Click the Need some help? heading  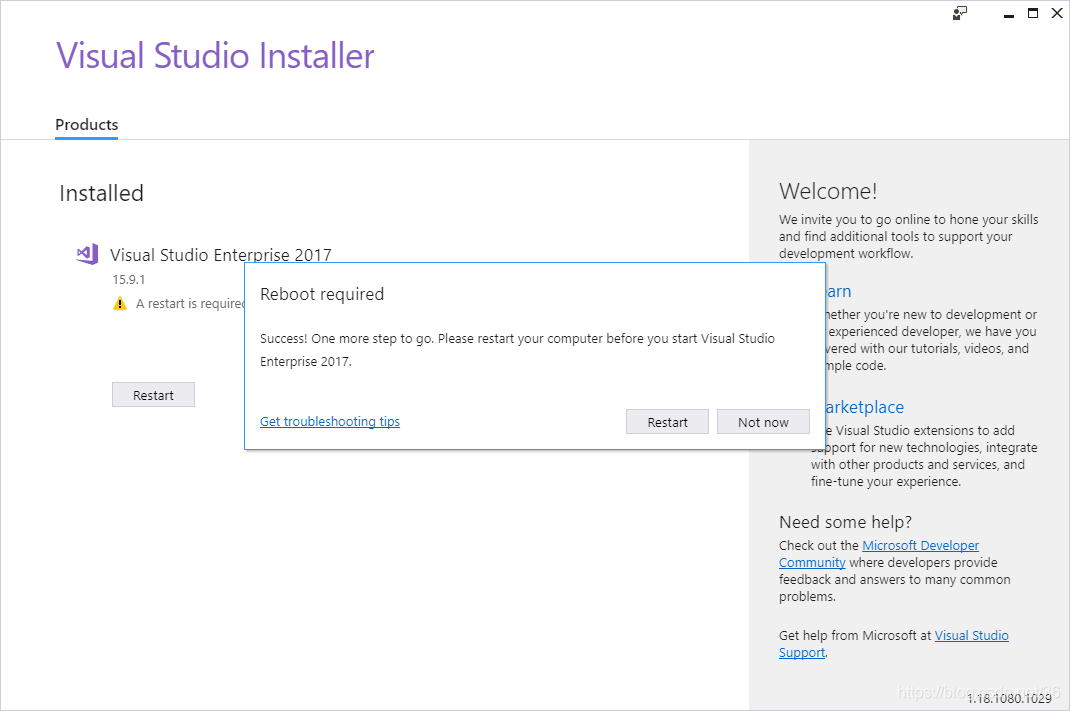[x=845, y=522]
